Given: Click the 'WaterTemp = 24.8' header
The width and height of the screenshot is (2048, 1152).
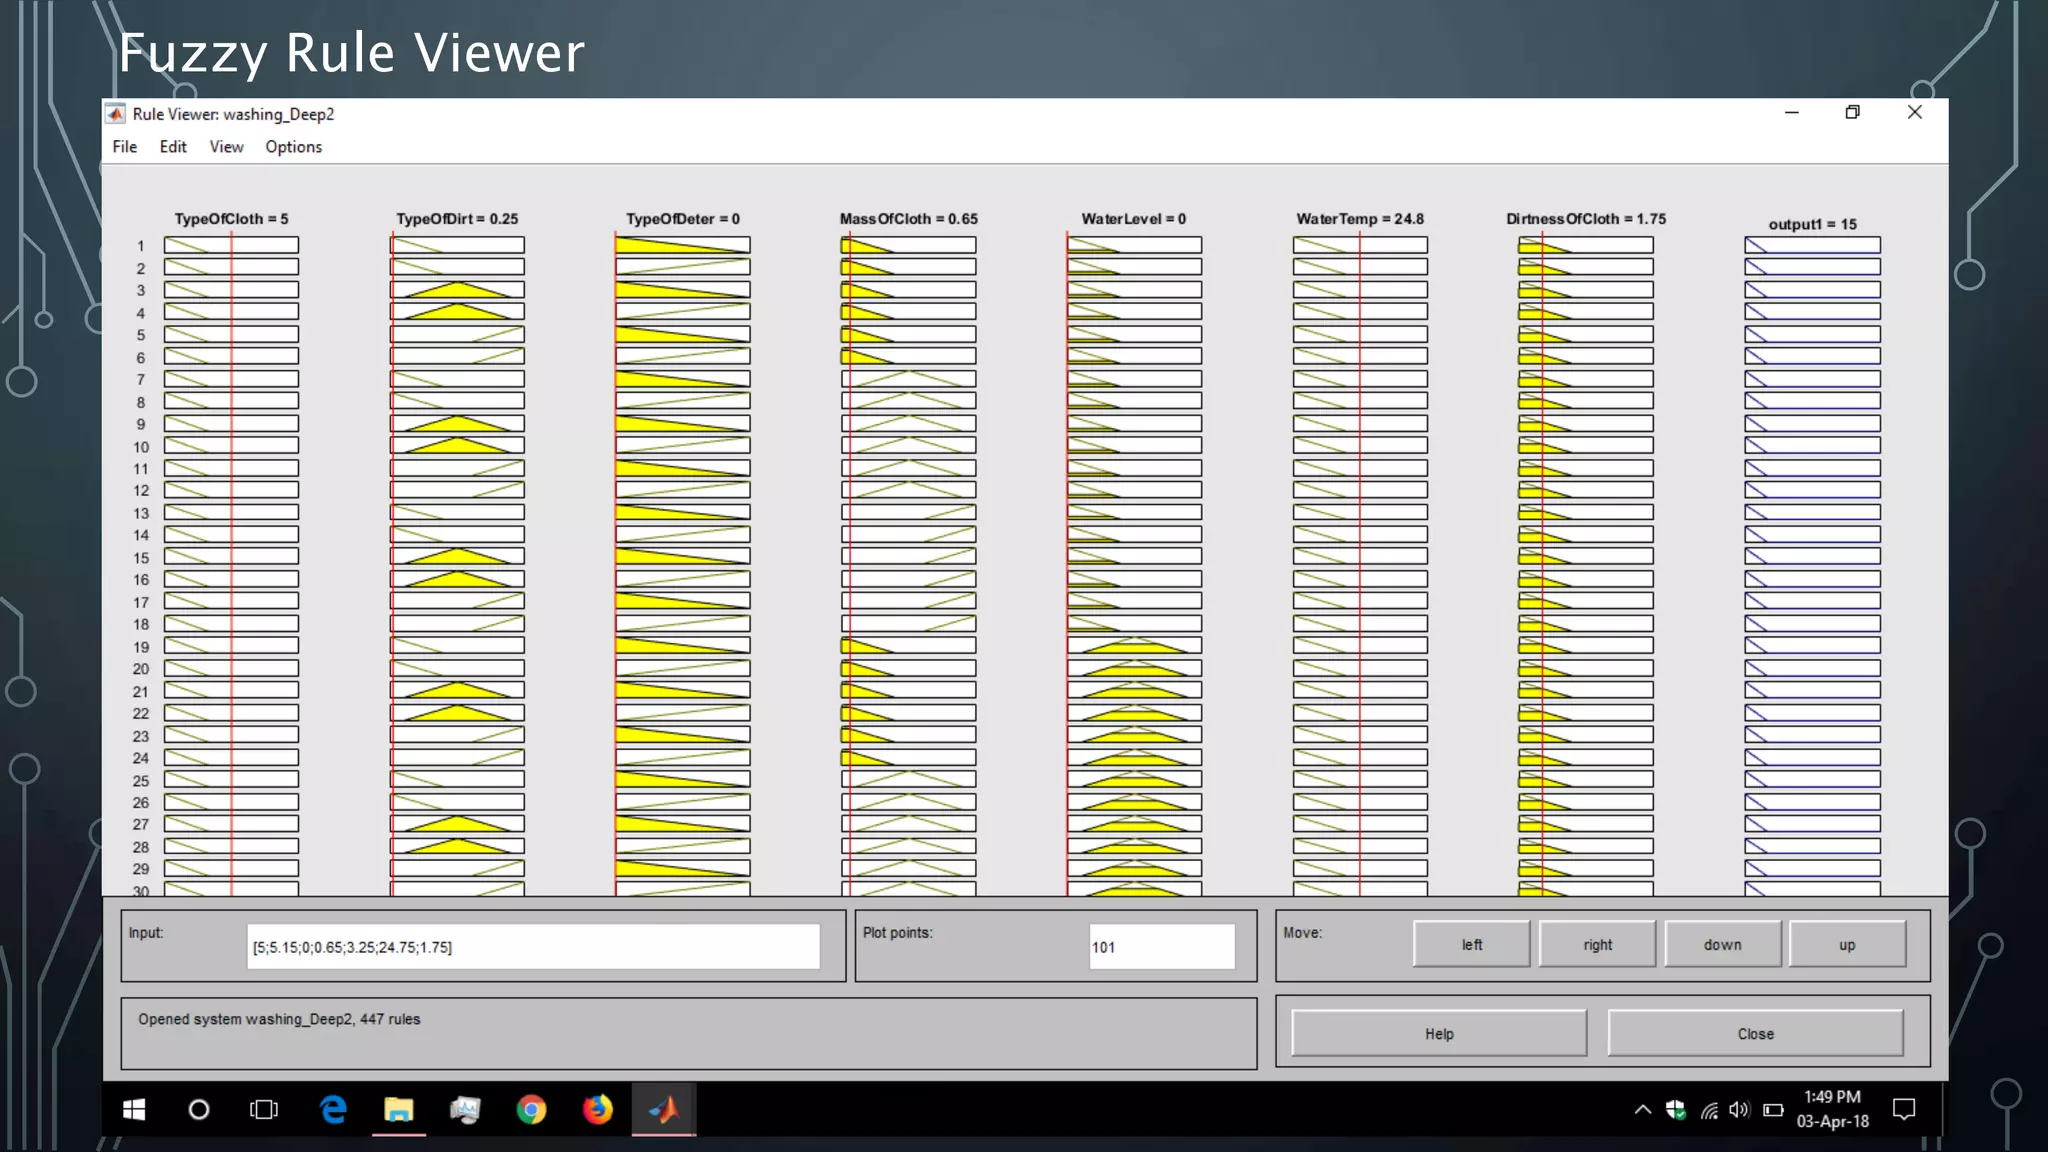Looking at the screenshot, I should [1360, 219].
